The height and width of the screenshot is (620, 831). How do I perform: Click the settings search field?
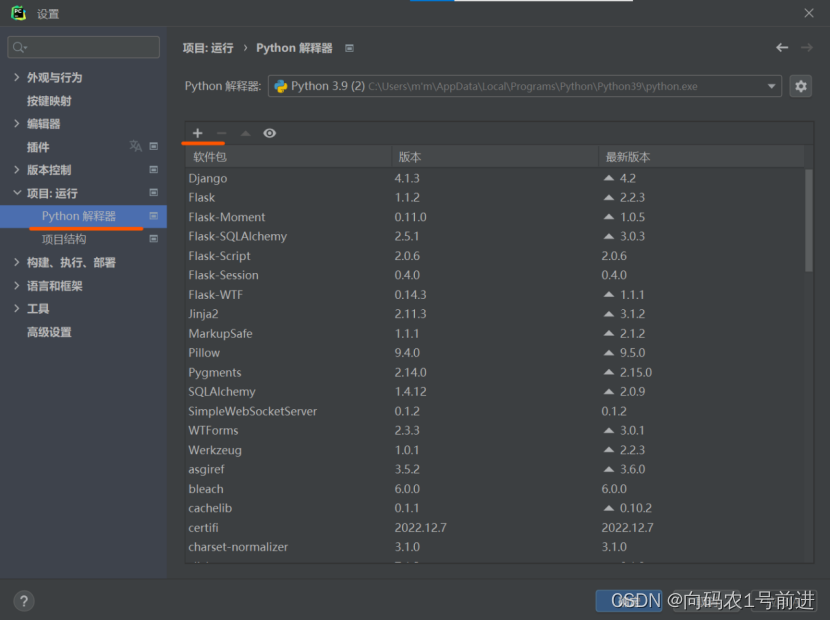84,47
